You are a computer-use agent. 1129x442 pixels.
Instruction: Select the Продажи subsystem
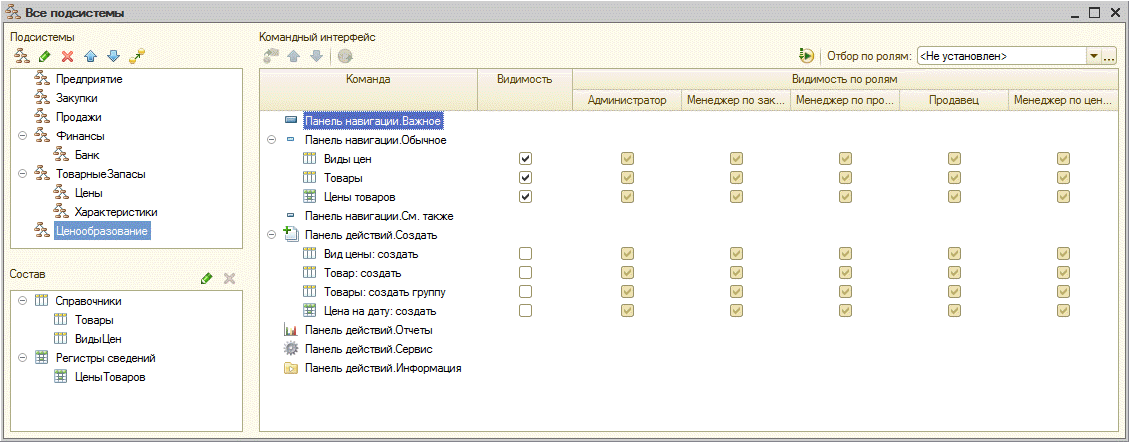[x=78, y=117]
